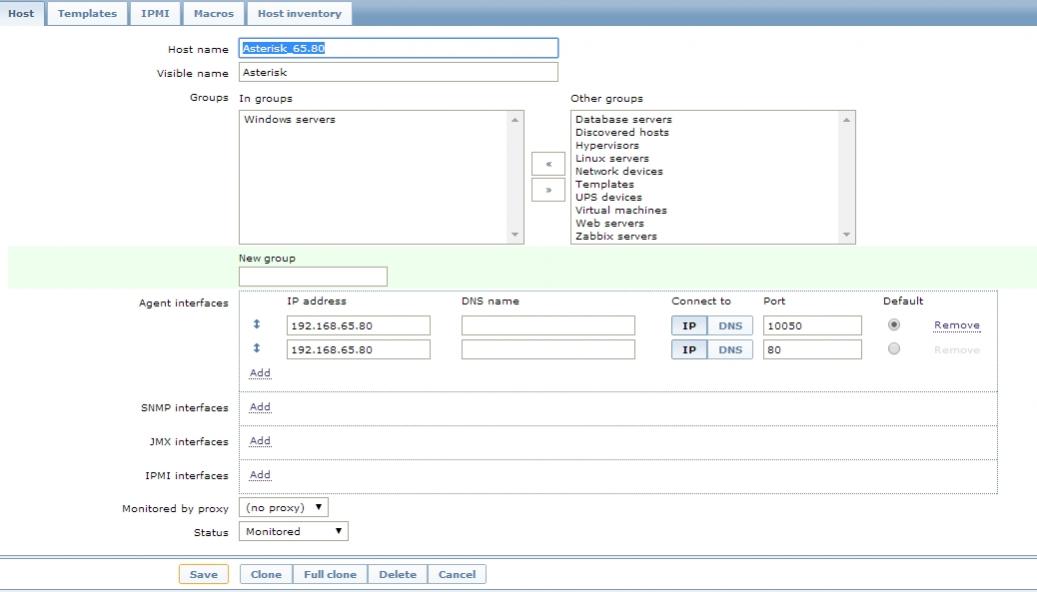Move selected group into In groups with « button
Viewport: 1037px width, 592px height.
548,163
